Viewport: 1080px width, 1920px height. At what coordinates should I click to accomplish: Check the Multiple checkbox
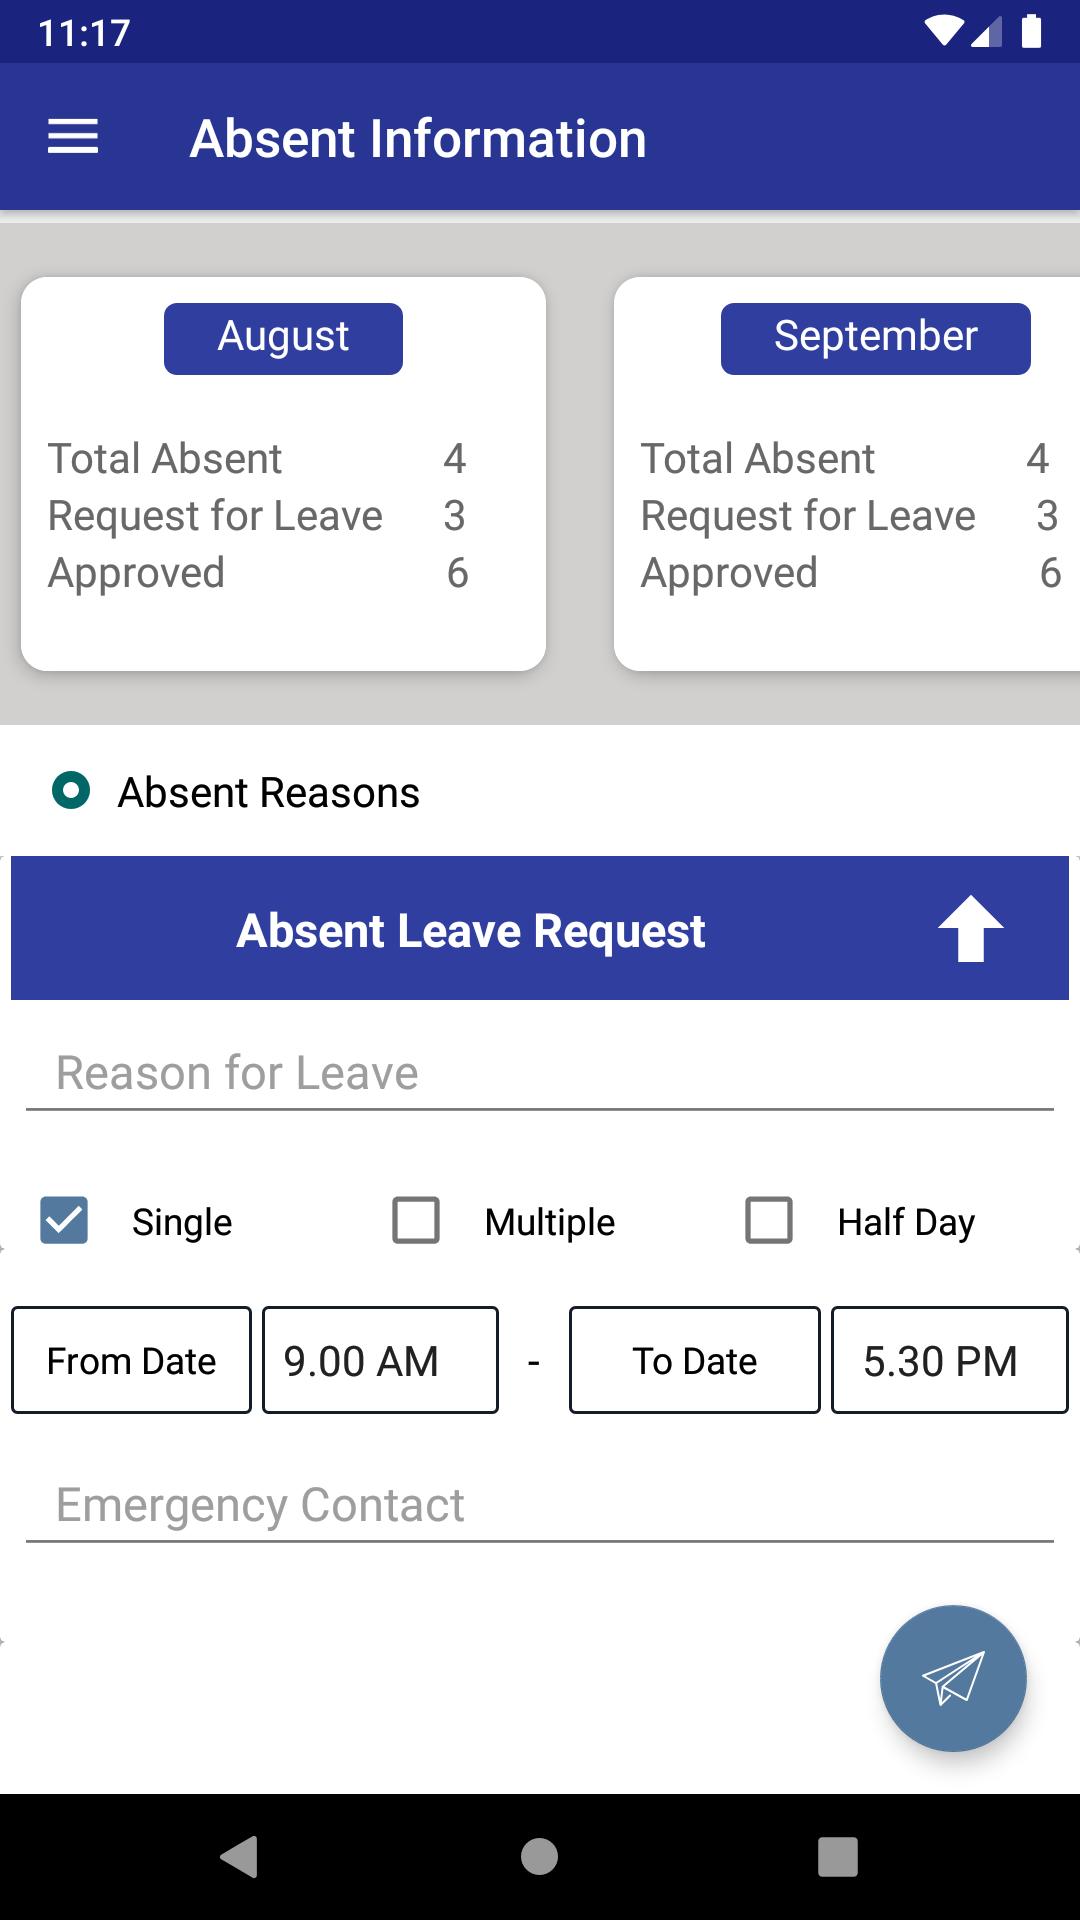[x=416, y=1221]
